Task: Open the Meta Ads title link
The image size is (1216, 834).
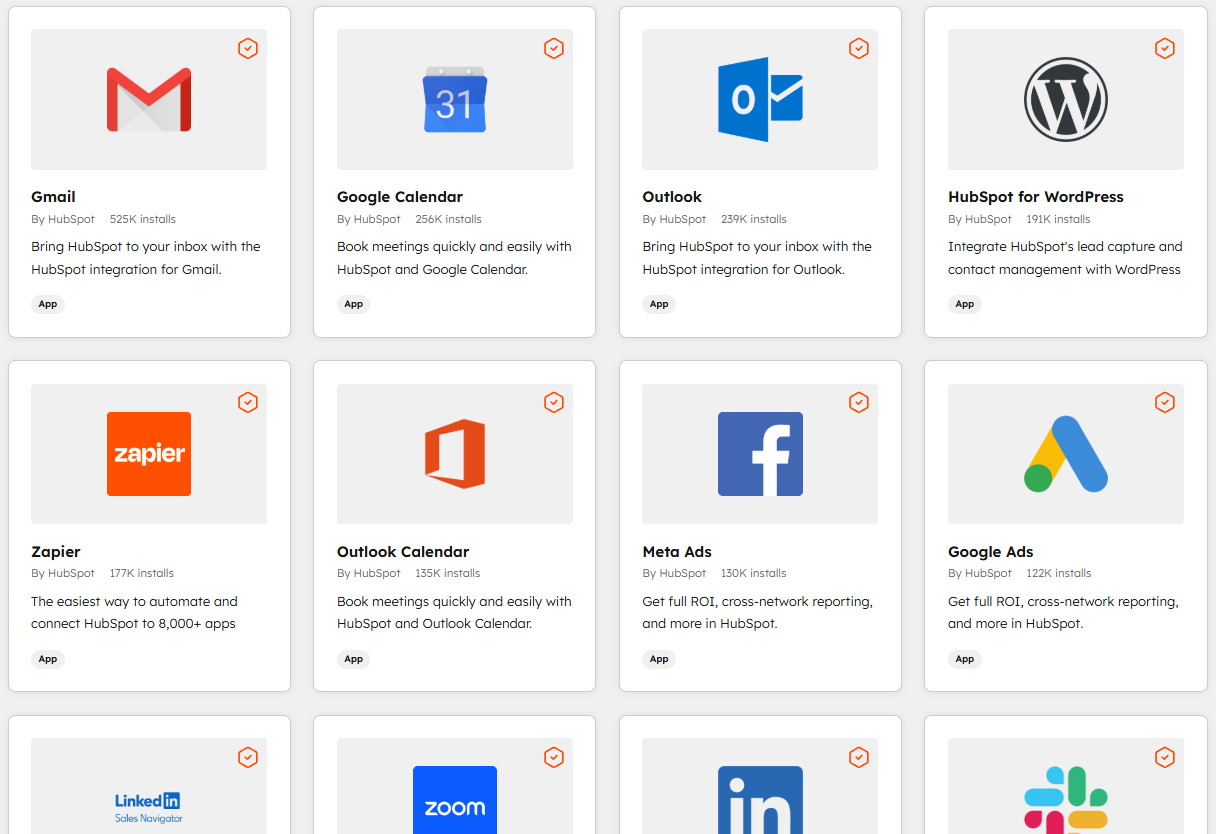Action: click(x=677, y=552)
